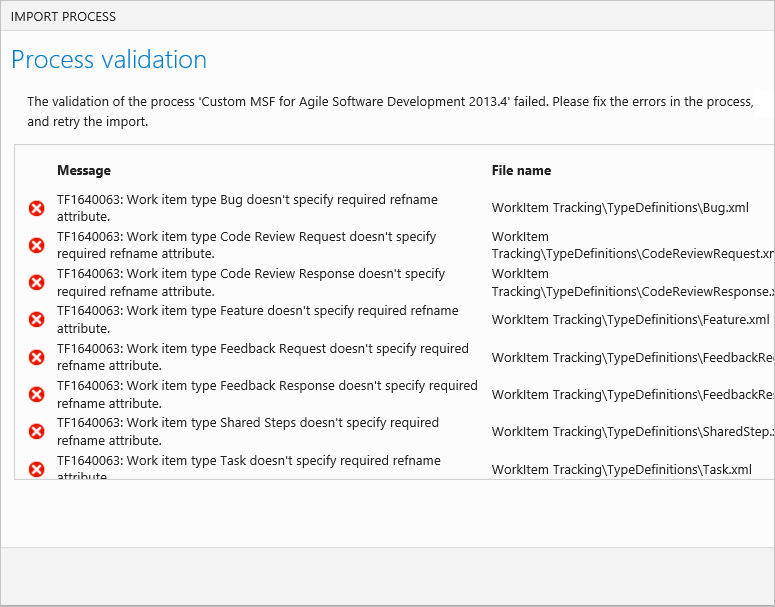Screen dimensions: 775x607
Task: Click error icon for Shared Steps row
Action: (37, 431)
